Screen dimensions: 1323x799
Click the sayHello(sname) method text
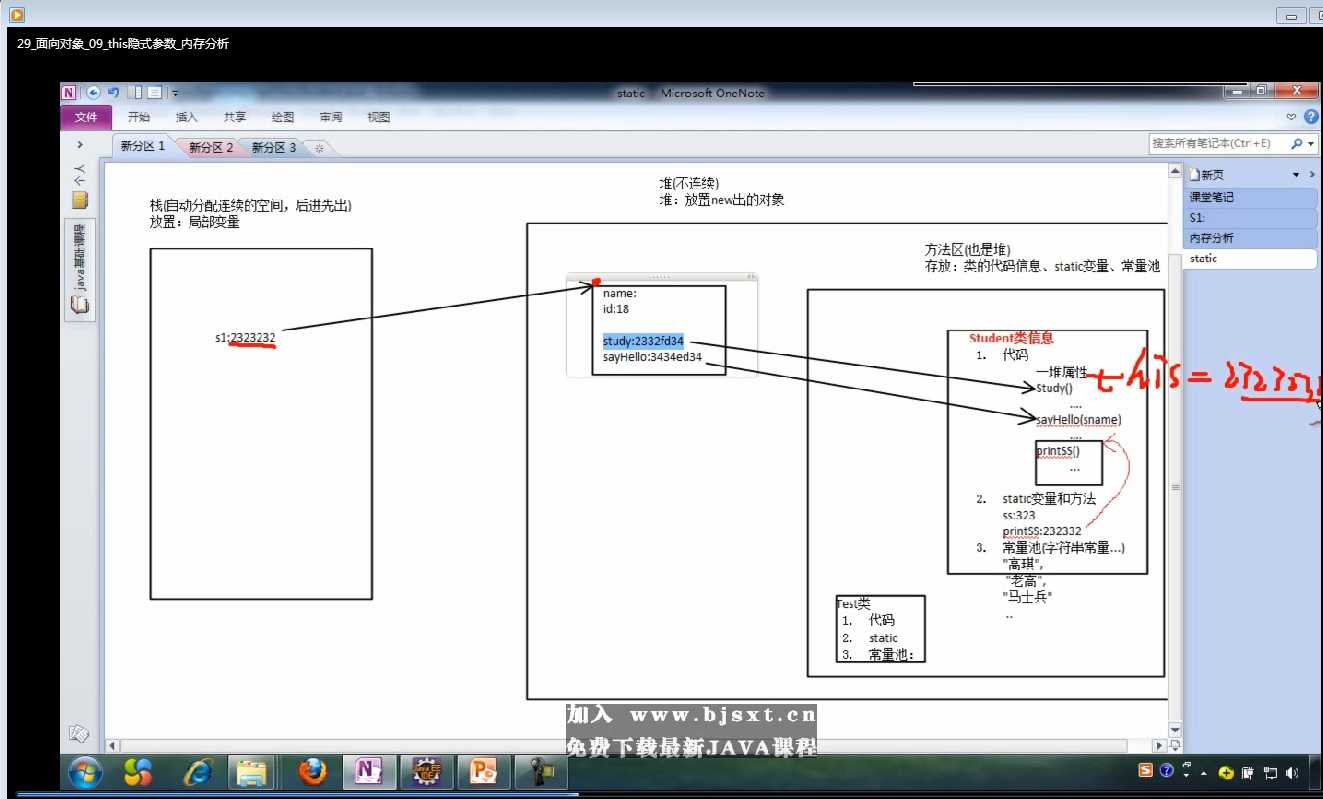tap(1079, 419)
